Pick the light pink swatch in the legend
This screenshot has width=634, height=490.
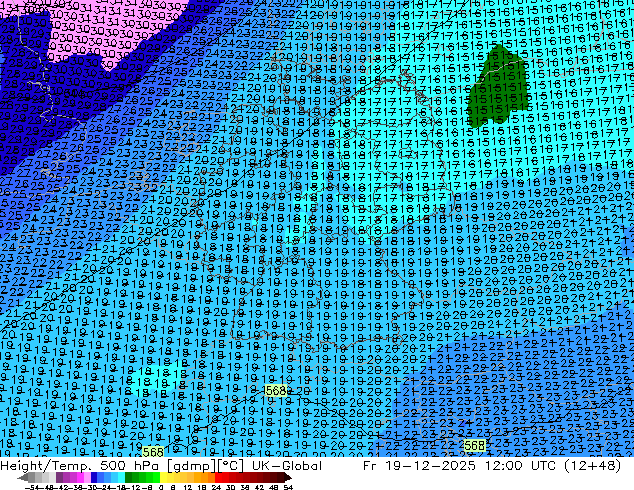87,478
